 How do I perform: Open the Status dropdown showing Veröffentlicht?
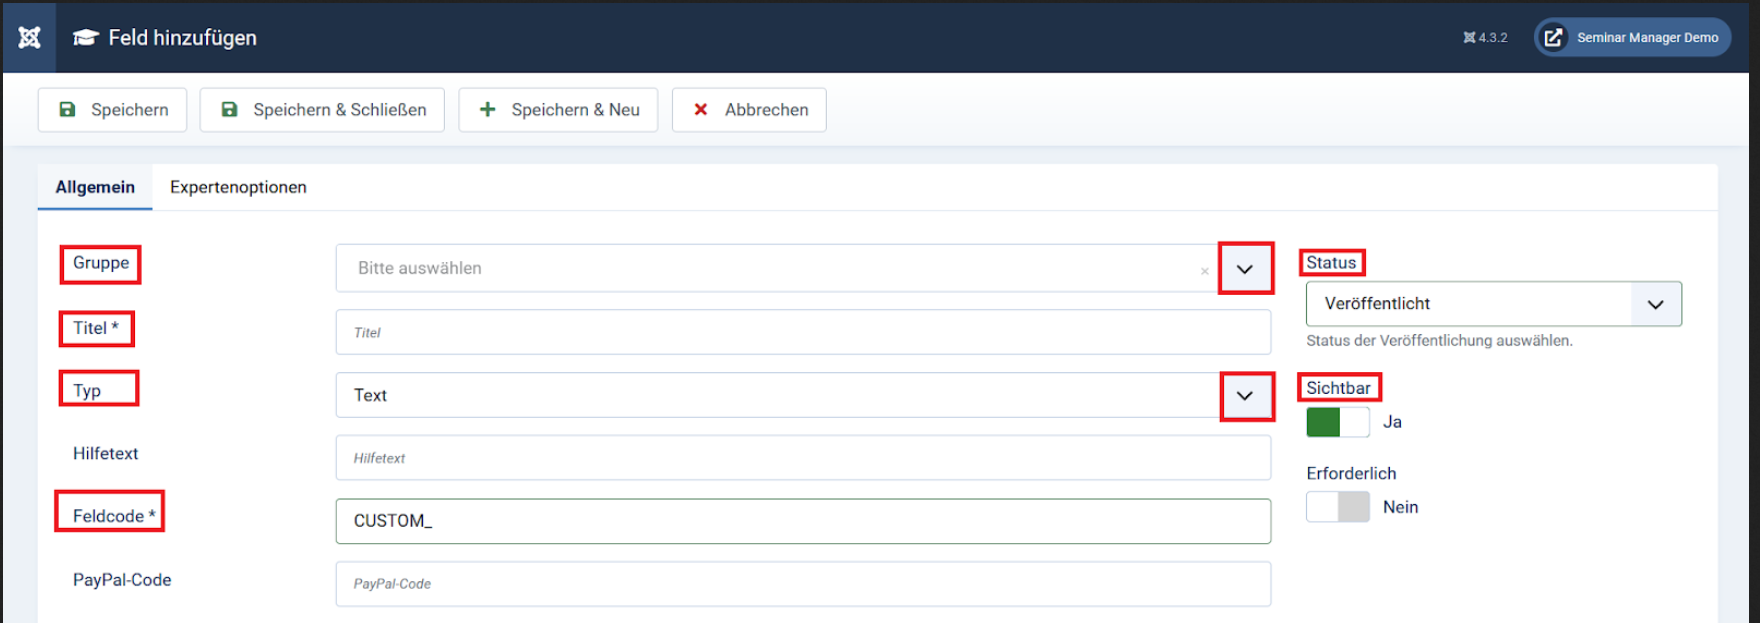pyautogui.click(x=1493, y=304)
